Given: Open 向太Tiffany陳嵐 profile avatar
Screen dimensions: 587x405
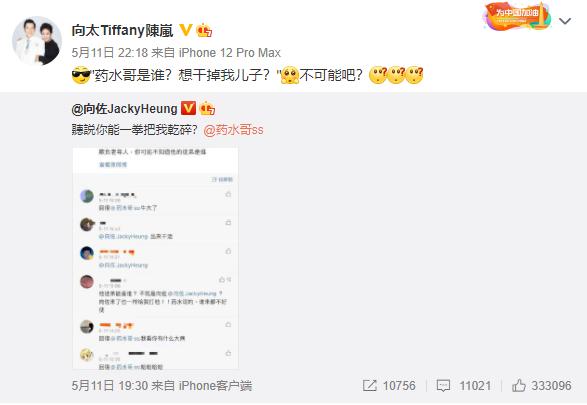Looking at the screenshot, I should pos(37,40).
